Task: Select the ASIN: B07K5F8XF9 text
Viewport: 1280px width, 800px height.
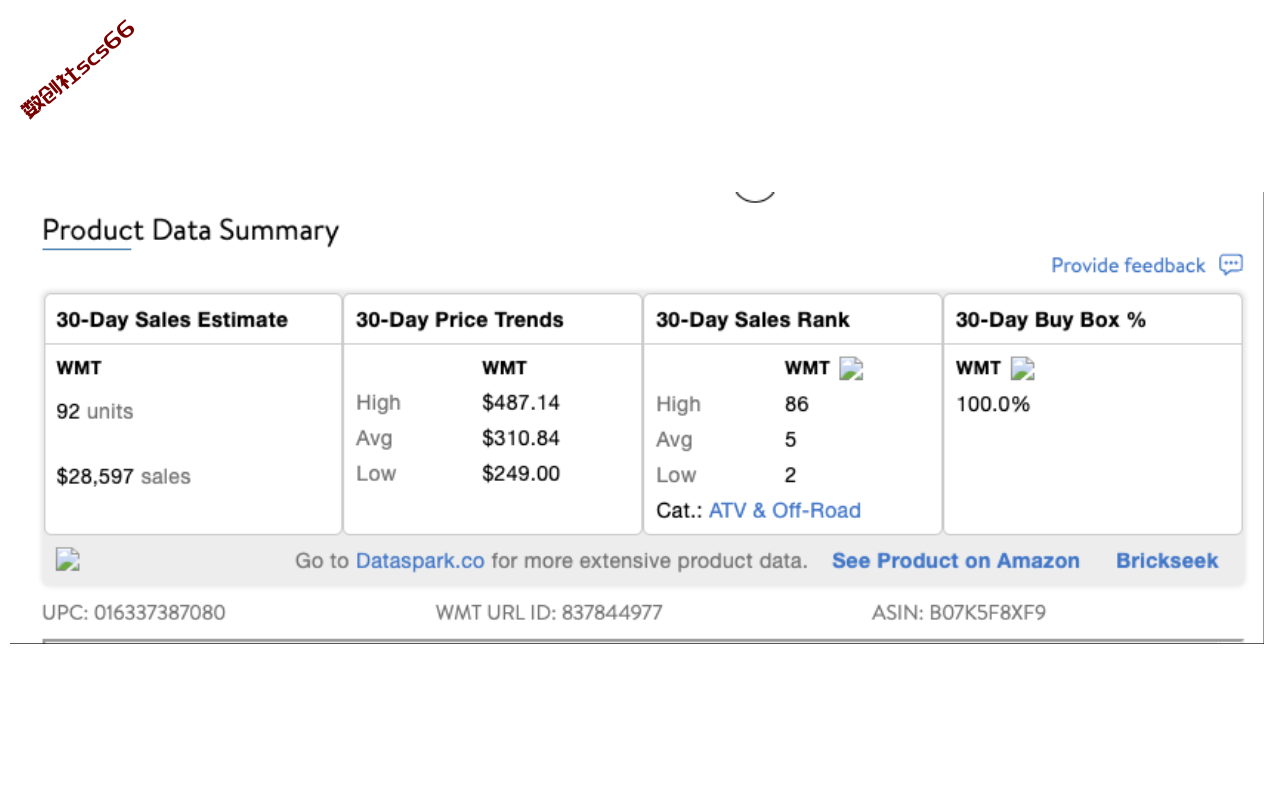Action: (x=959, y=612)
